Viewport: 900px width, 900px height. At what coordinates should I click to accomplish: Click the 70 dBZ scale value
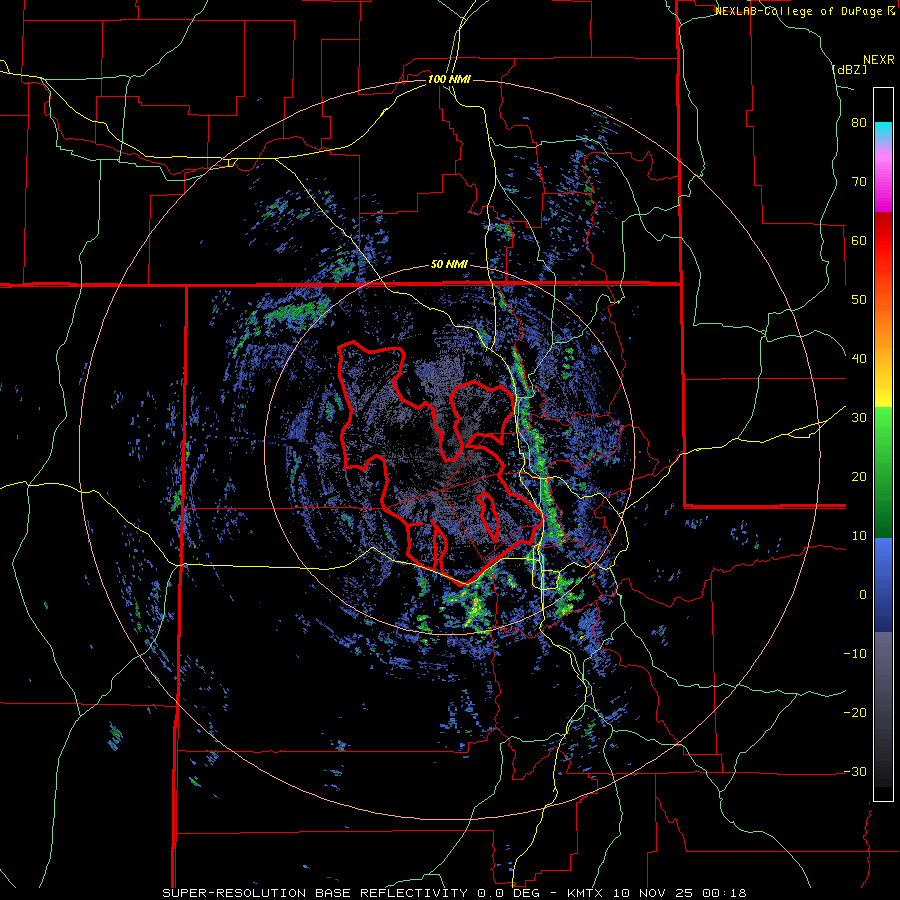859,182
